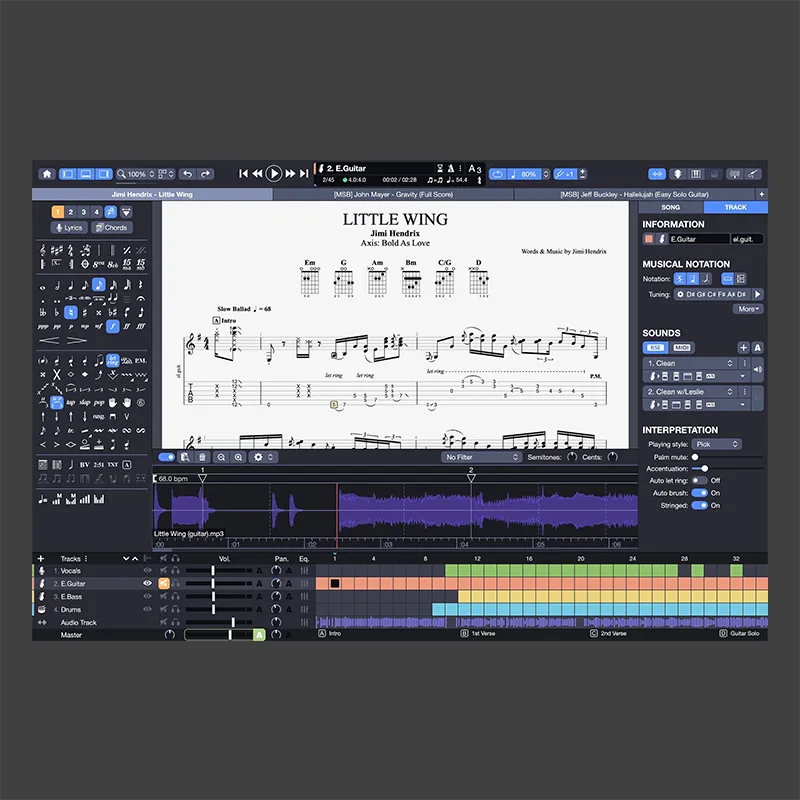Select voice 2 button

click(71, 212)
